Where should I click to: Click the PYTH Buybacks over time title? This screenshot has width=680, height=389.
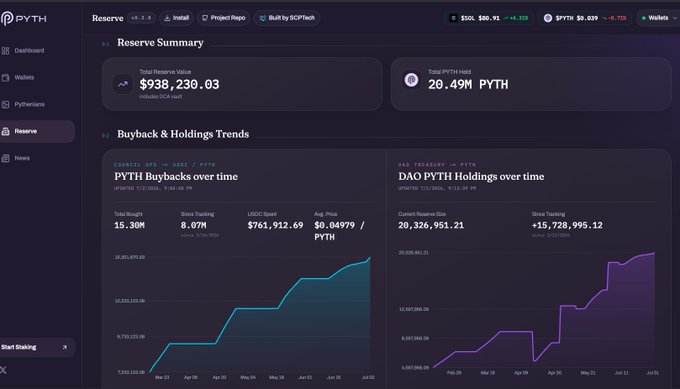point(176,177)
